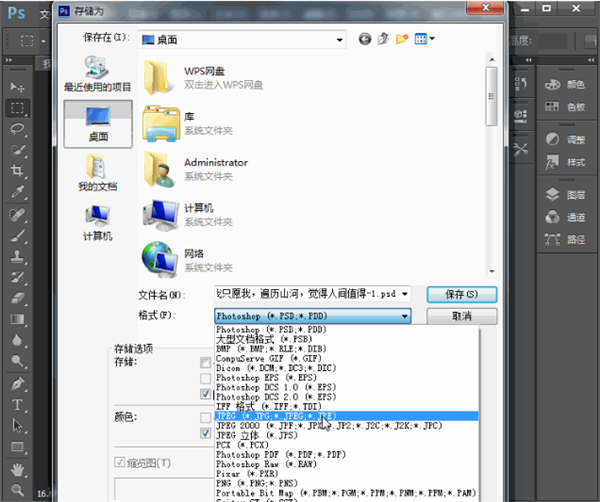The image size is (600, 502).
Task: Select the WPS网盘 folder item
Action: (x=204, y=78)
